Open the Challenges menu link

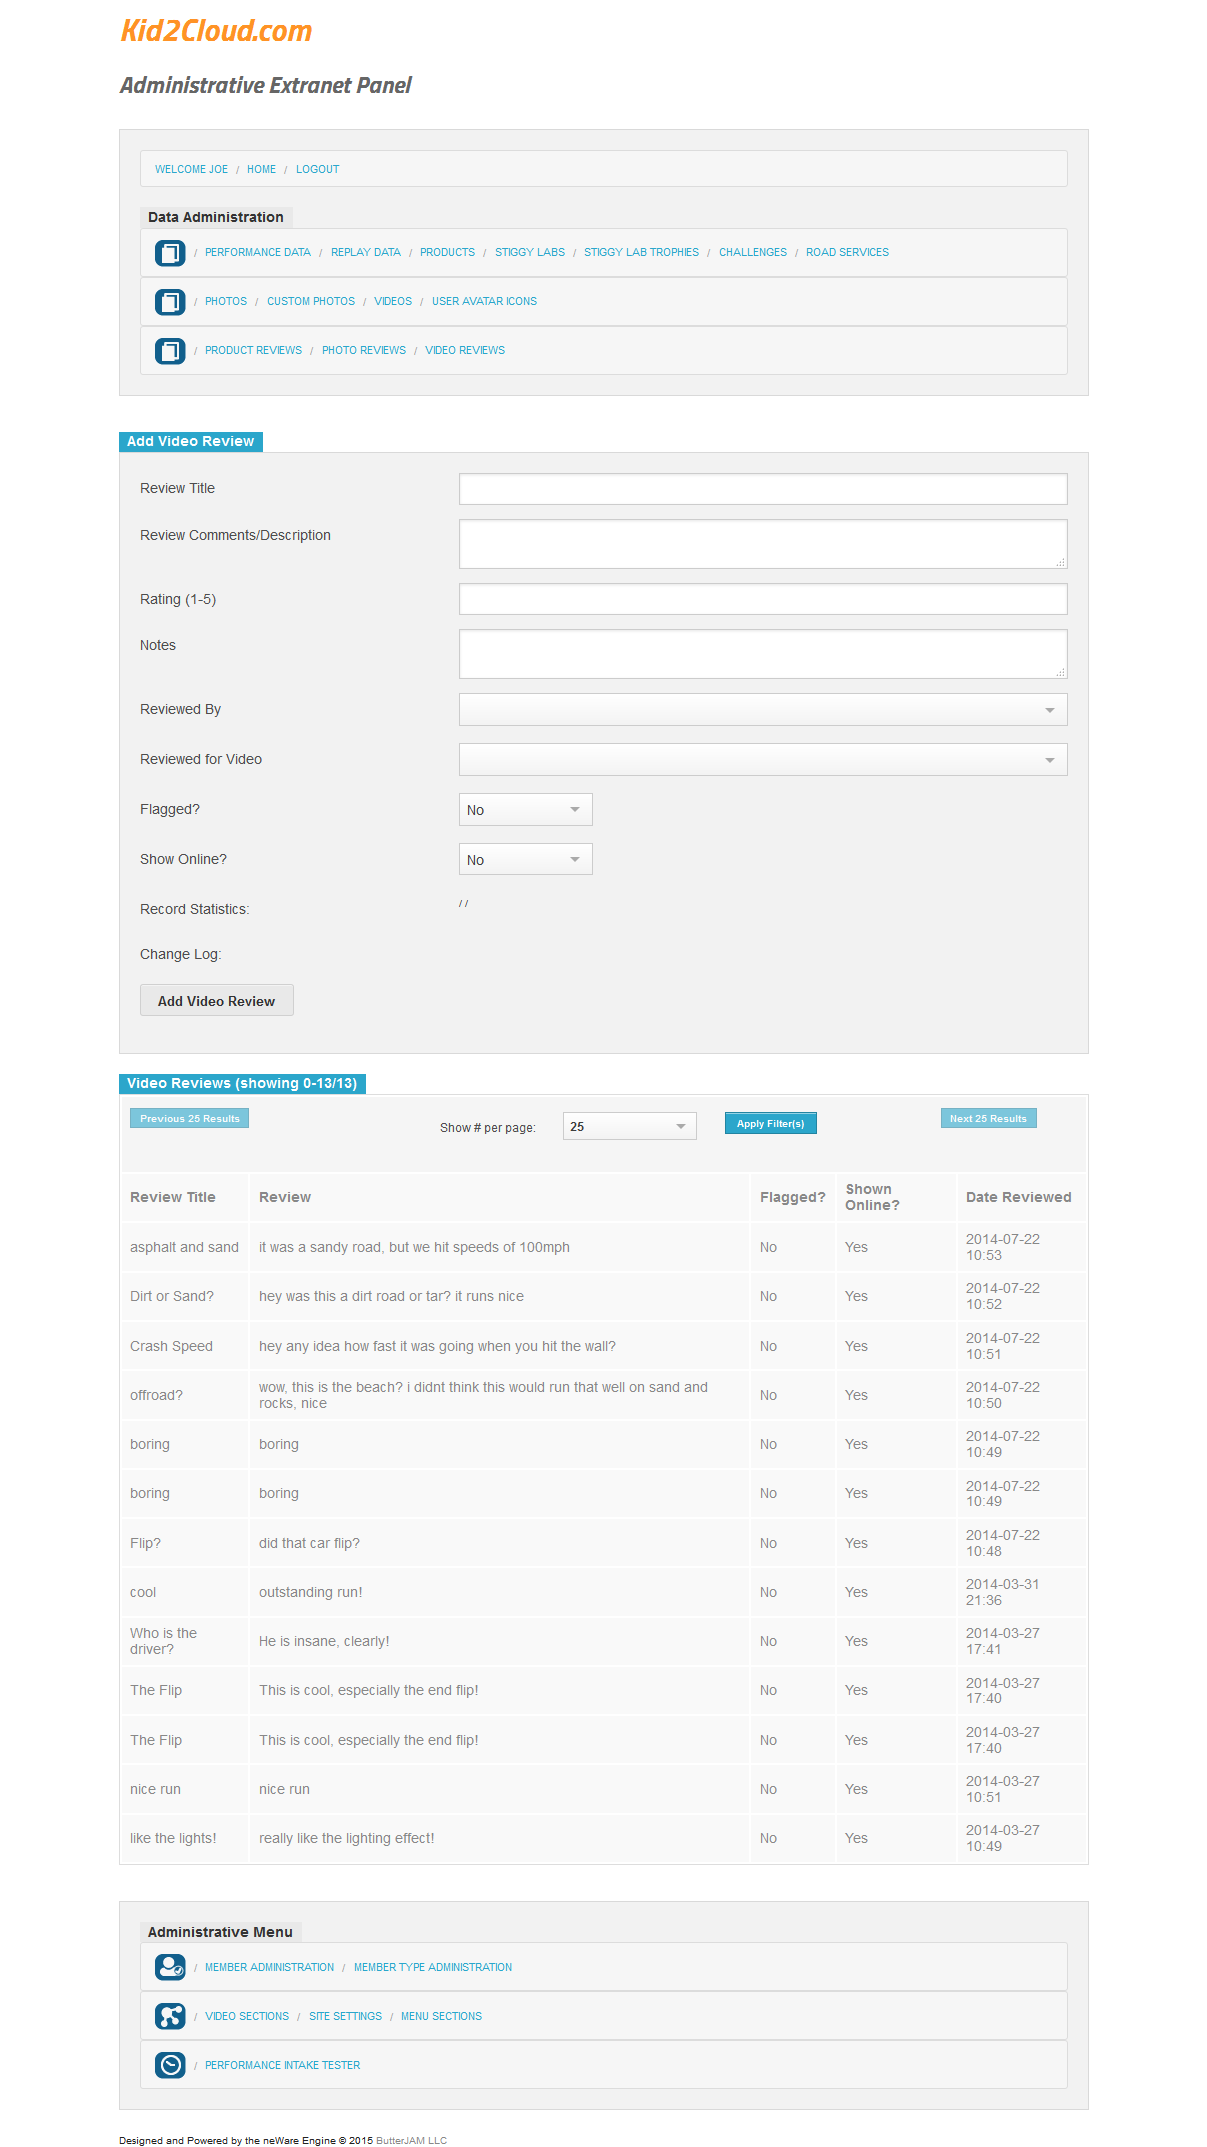752,253
